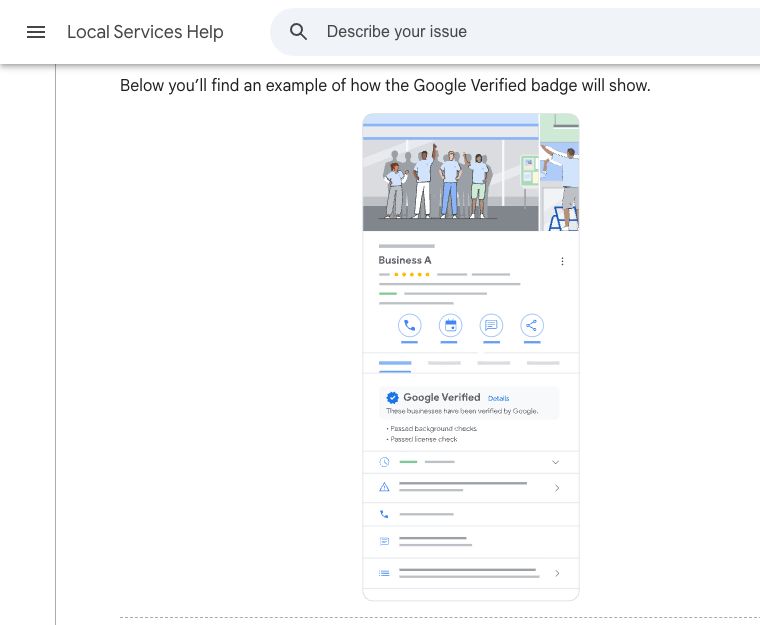The image size is (760, 625).
Task: Click the phone call icon in example
Action: 410,325
